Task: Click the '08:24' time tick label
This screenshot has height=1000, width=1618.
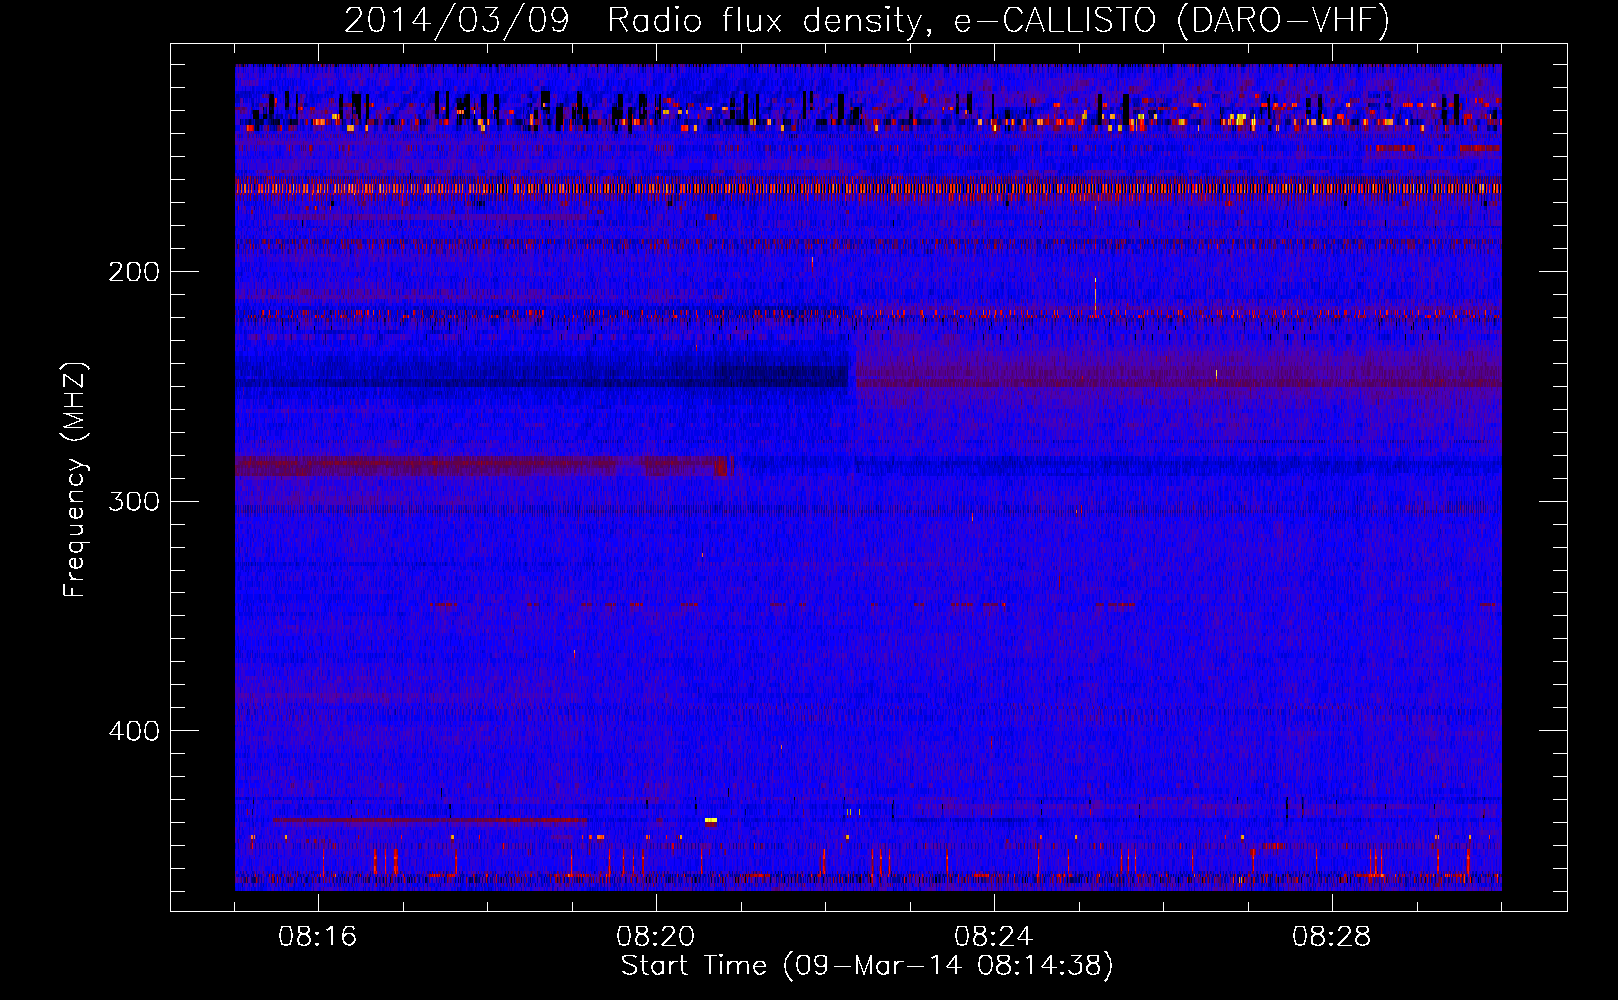Action: point(994,937)
